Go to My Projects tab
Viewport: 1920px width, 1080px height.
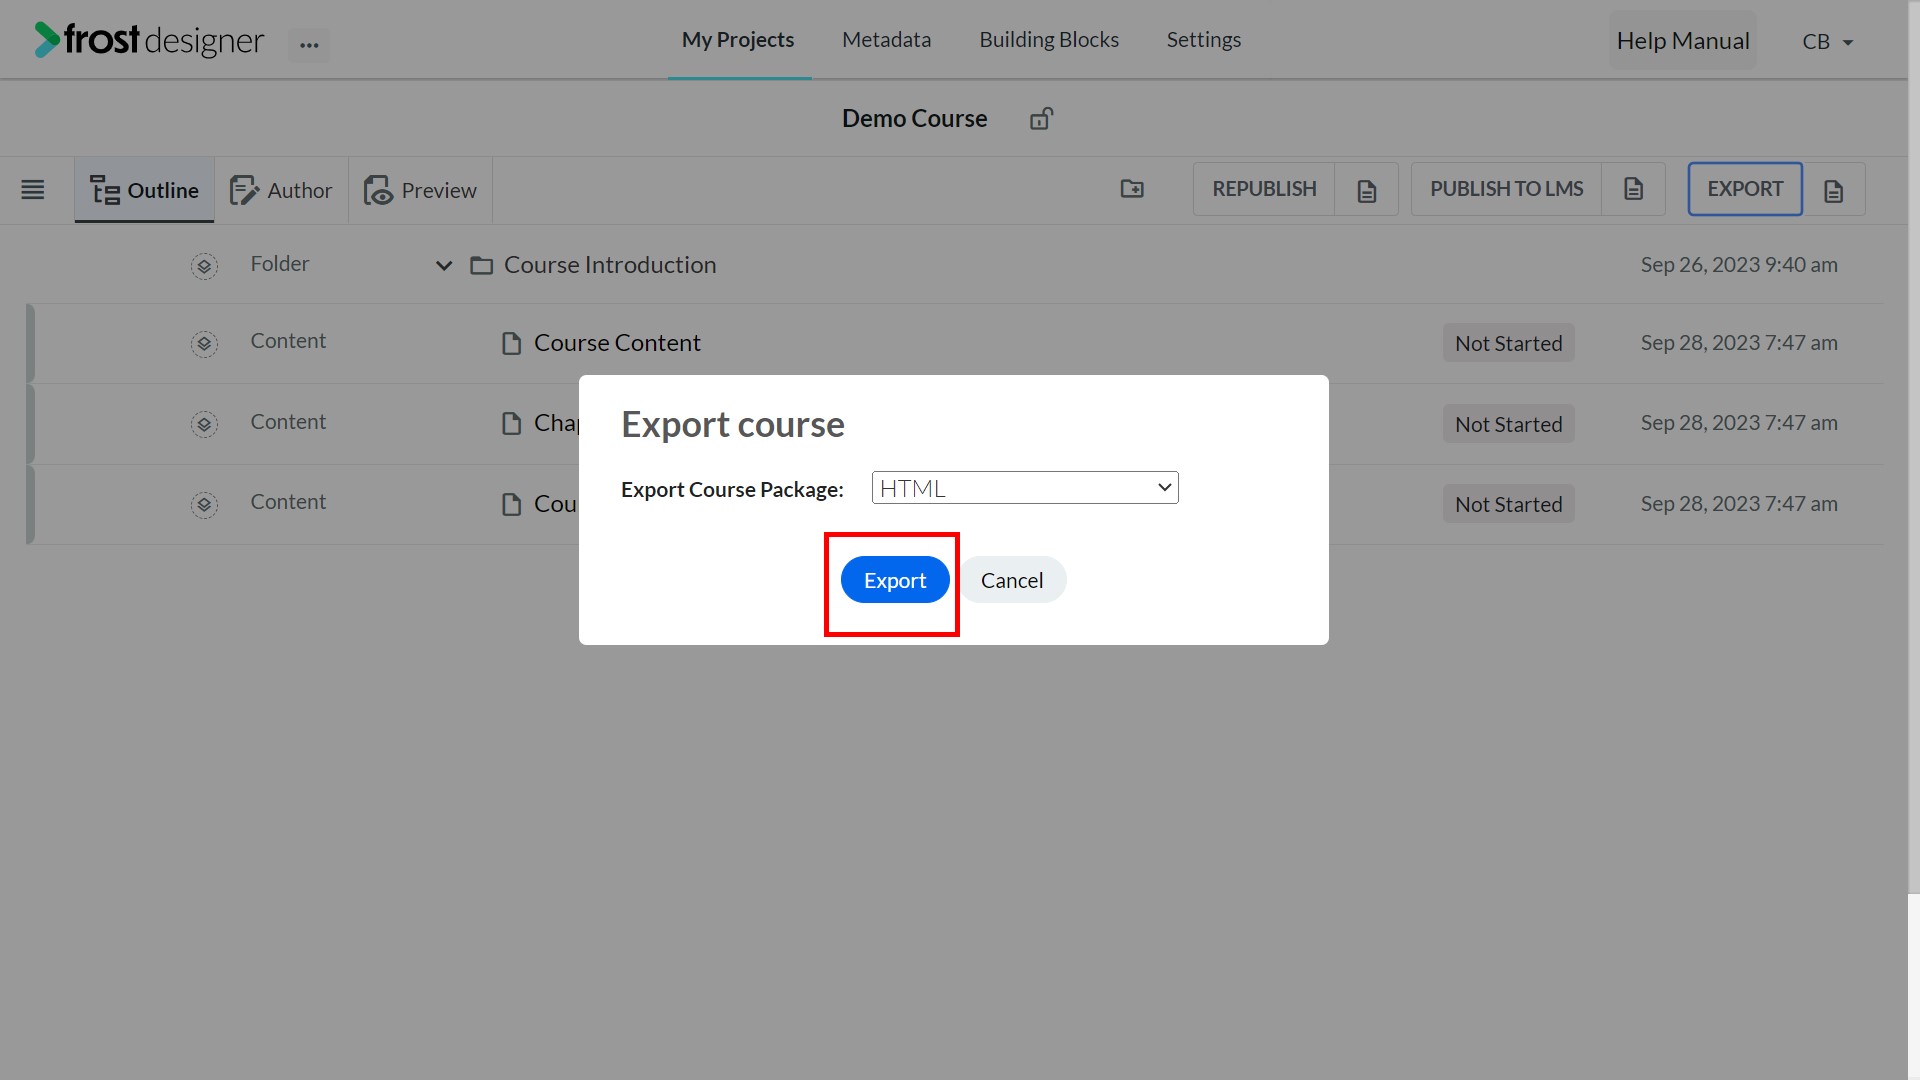738,40
